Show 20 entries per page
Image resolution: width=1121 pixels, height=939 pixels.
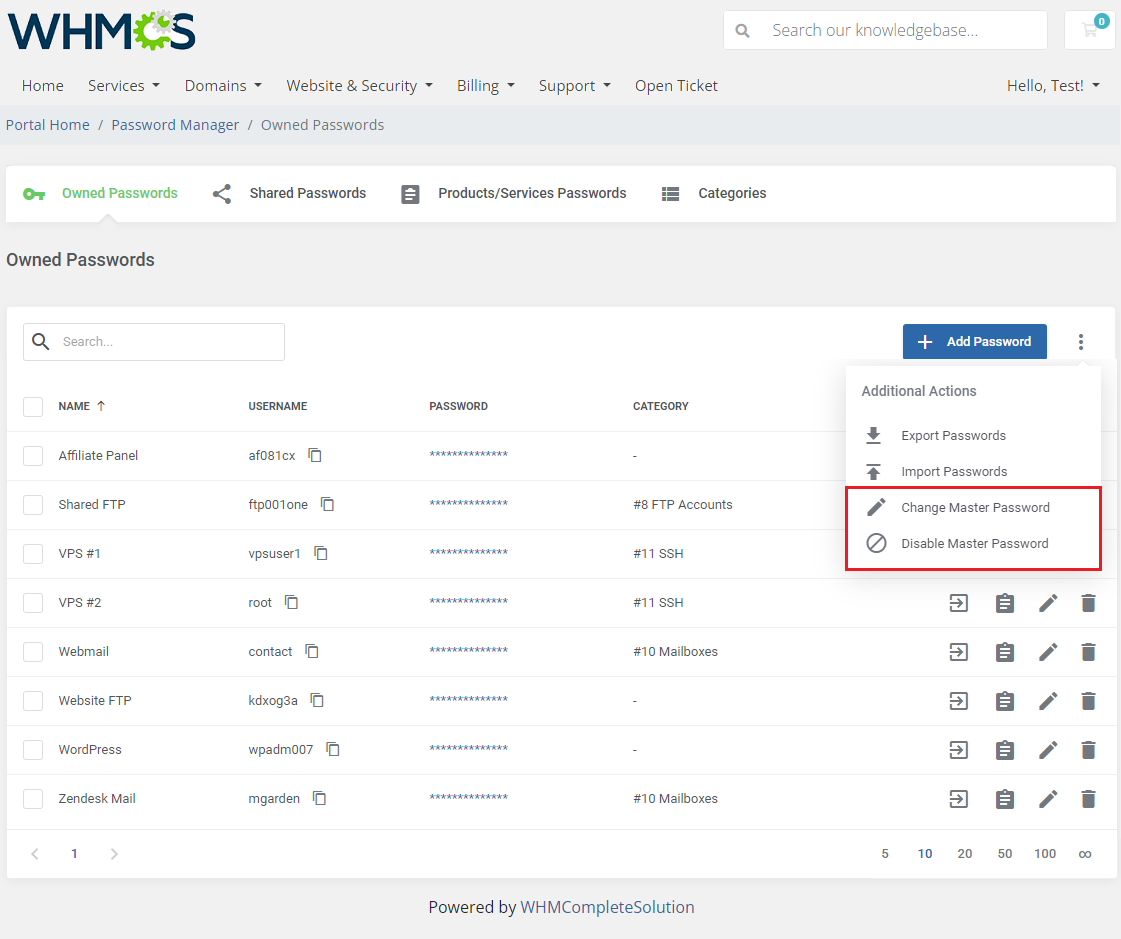[x=964, y=853]
